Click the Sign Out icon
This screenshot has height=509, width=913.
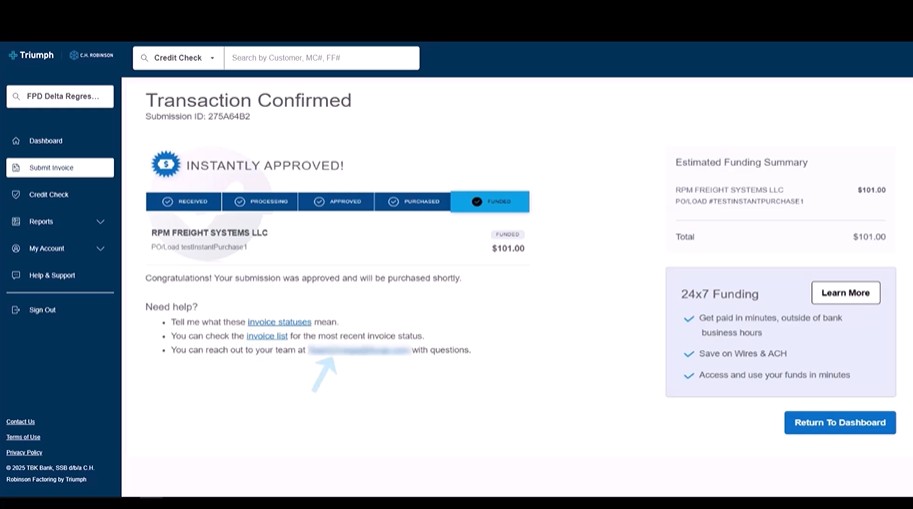click(x=16, y=310)
